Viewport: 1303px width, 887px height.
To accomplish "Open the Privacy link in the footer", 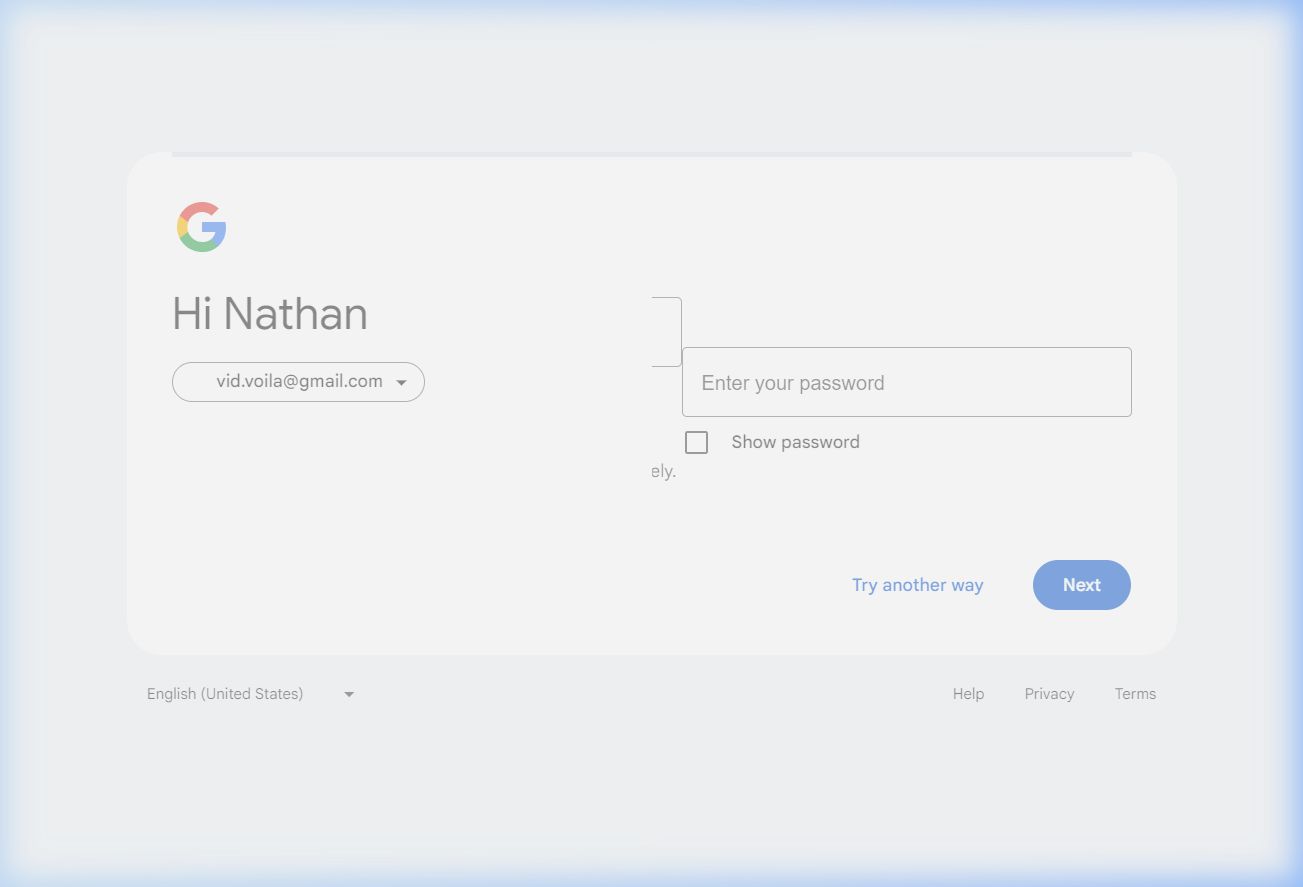I will 1049,694.
